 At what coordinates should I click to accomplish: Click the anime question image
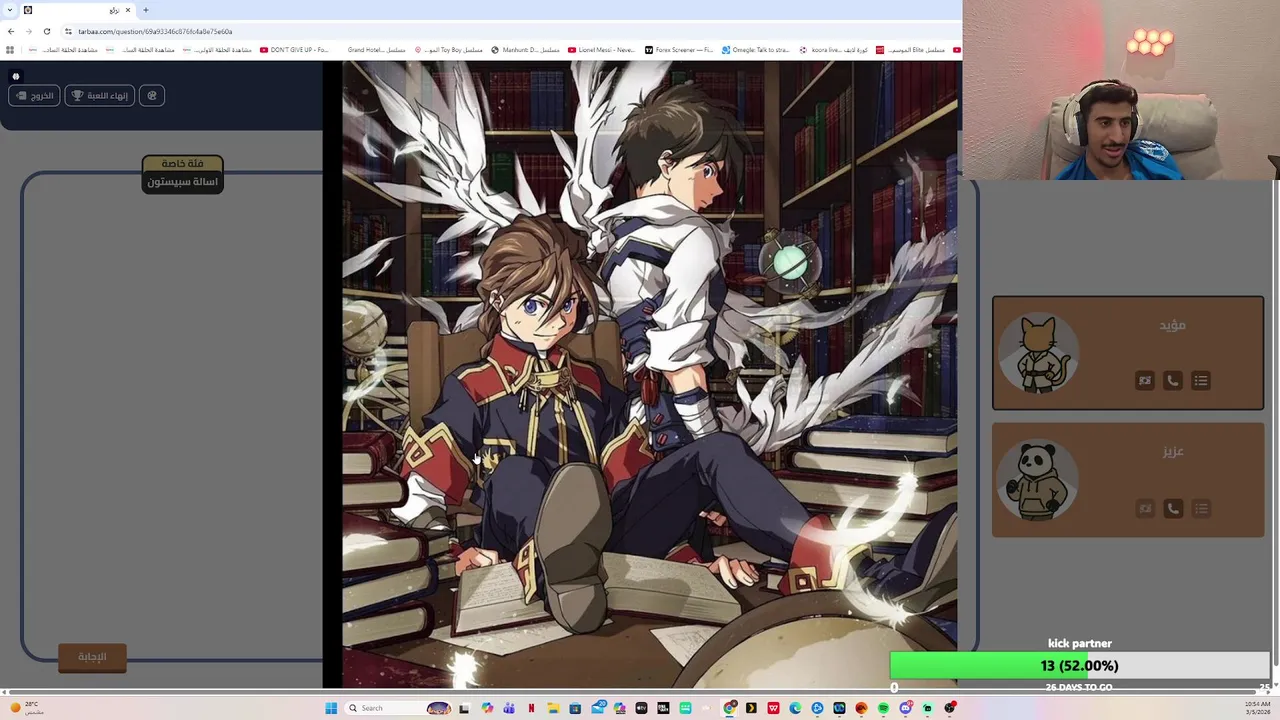pos(649,374)
